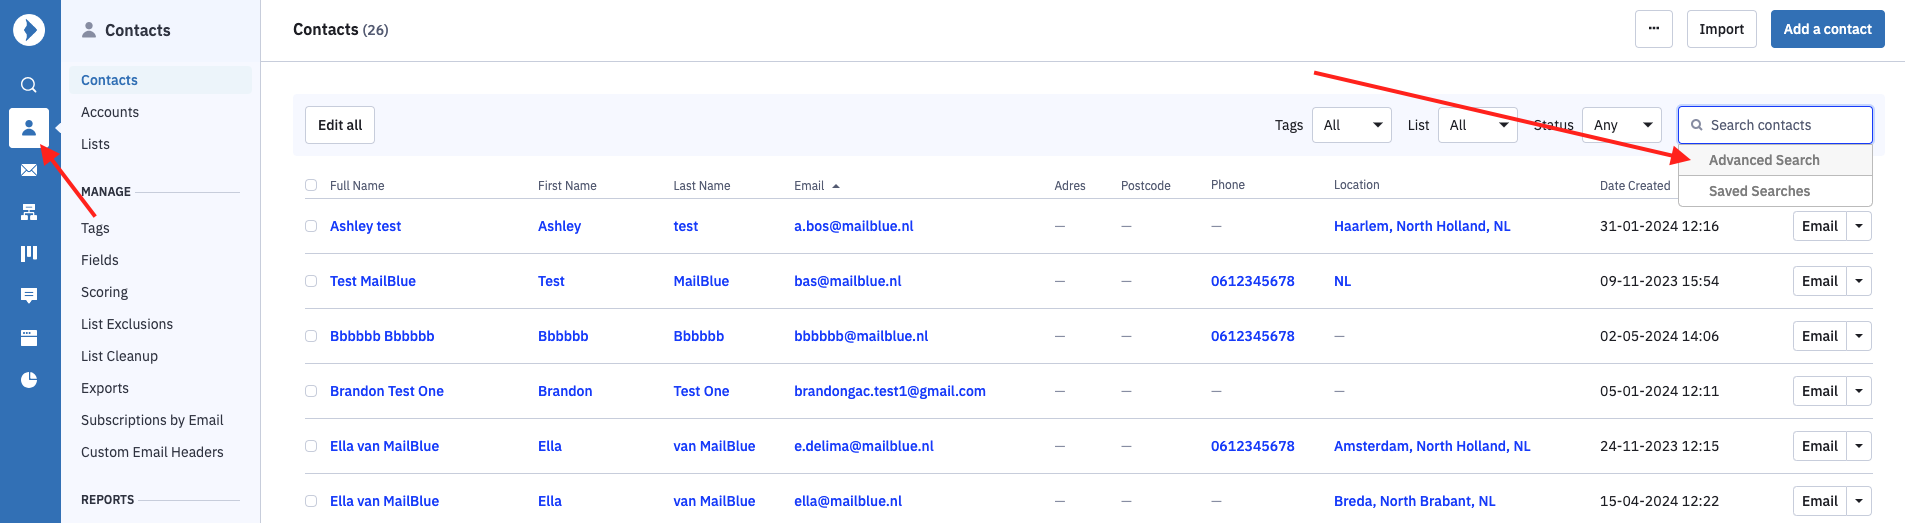Check the Brandon Test One row checkbox
The height and width of the screenshot is (523, 1905).
coord(311,391)
